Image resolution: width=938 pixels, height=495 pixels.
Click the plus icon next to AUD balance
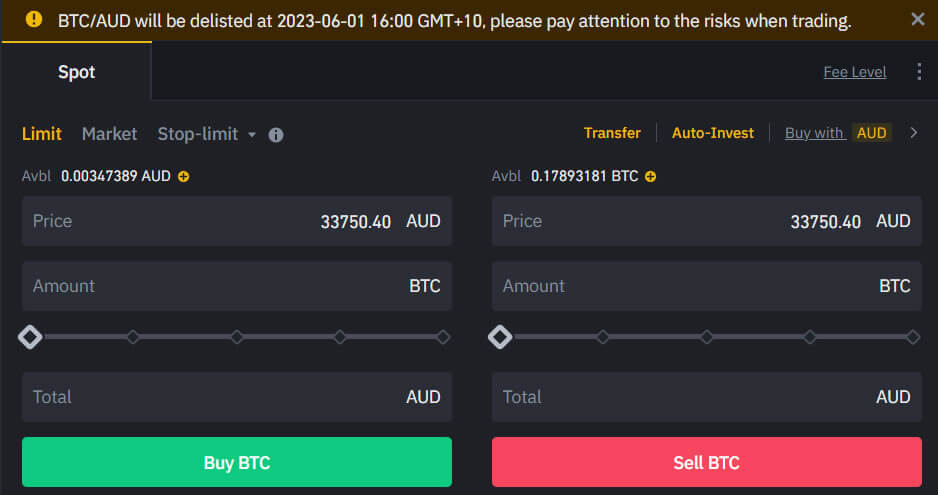pyautogui.click(x=183, y=176)
